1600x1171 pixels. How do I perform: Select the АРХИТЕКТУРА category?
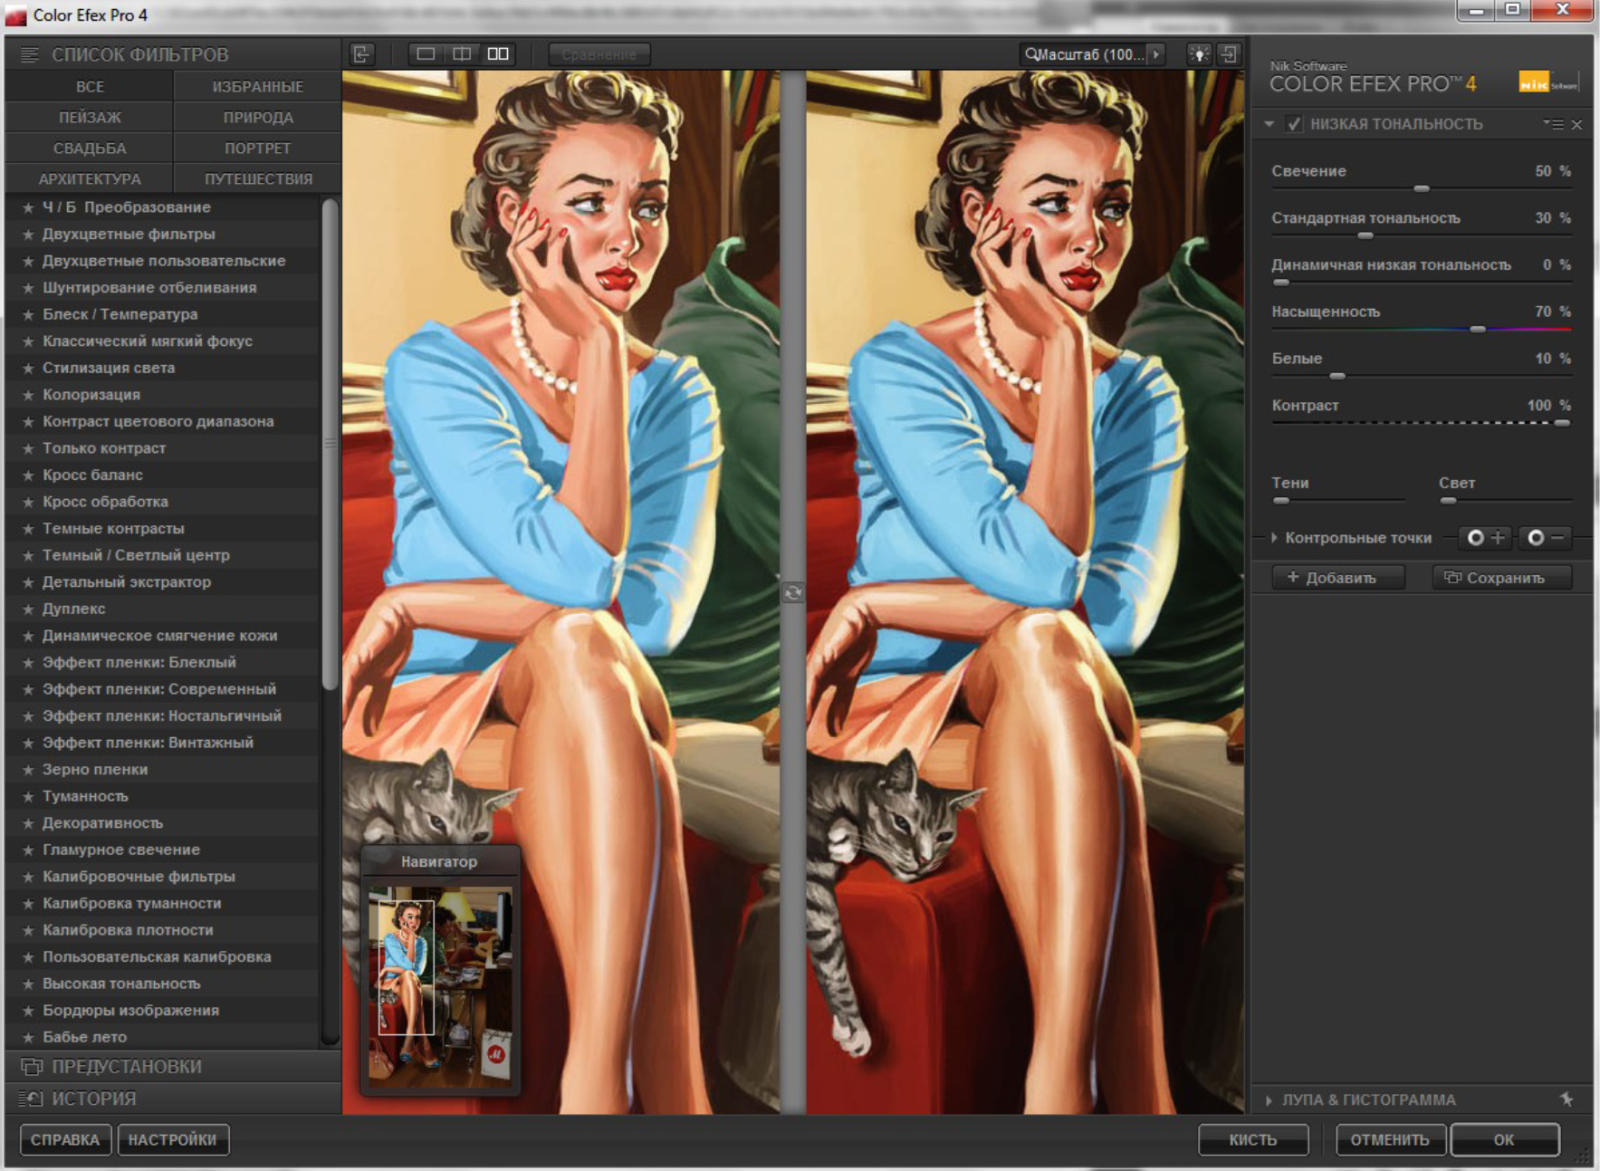89,179
